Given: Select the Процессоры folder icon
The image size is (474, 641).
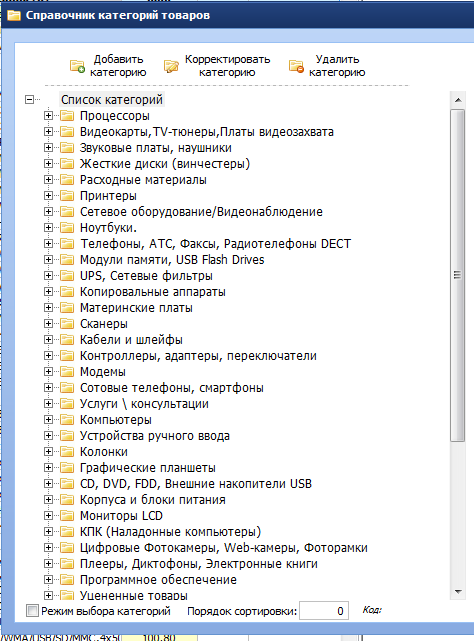Looking at the screenshot, I should click(x=67, y=116).
